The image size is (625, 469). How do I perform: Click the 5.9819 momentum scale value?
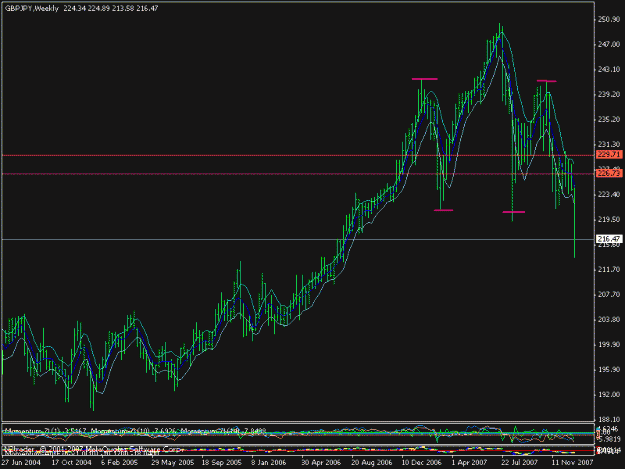[610, 439]
